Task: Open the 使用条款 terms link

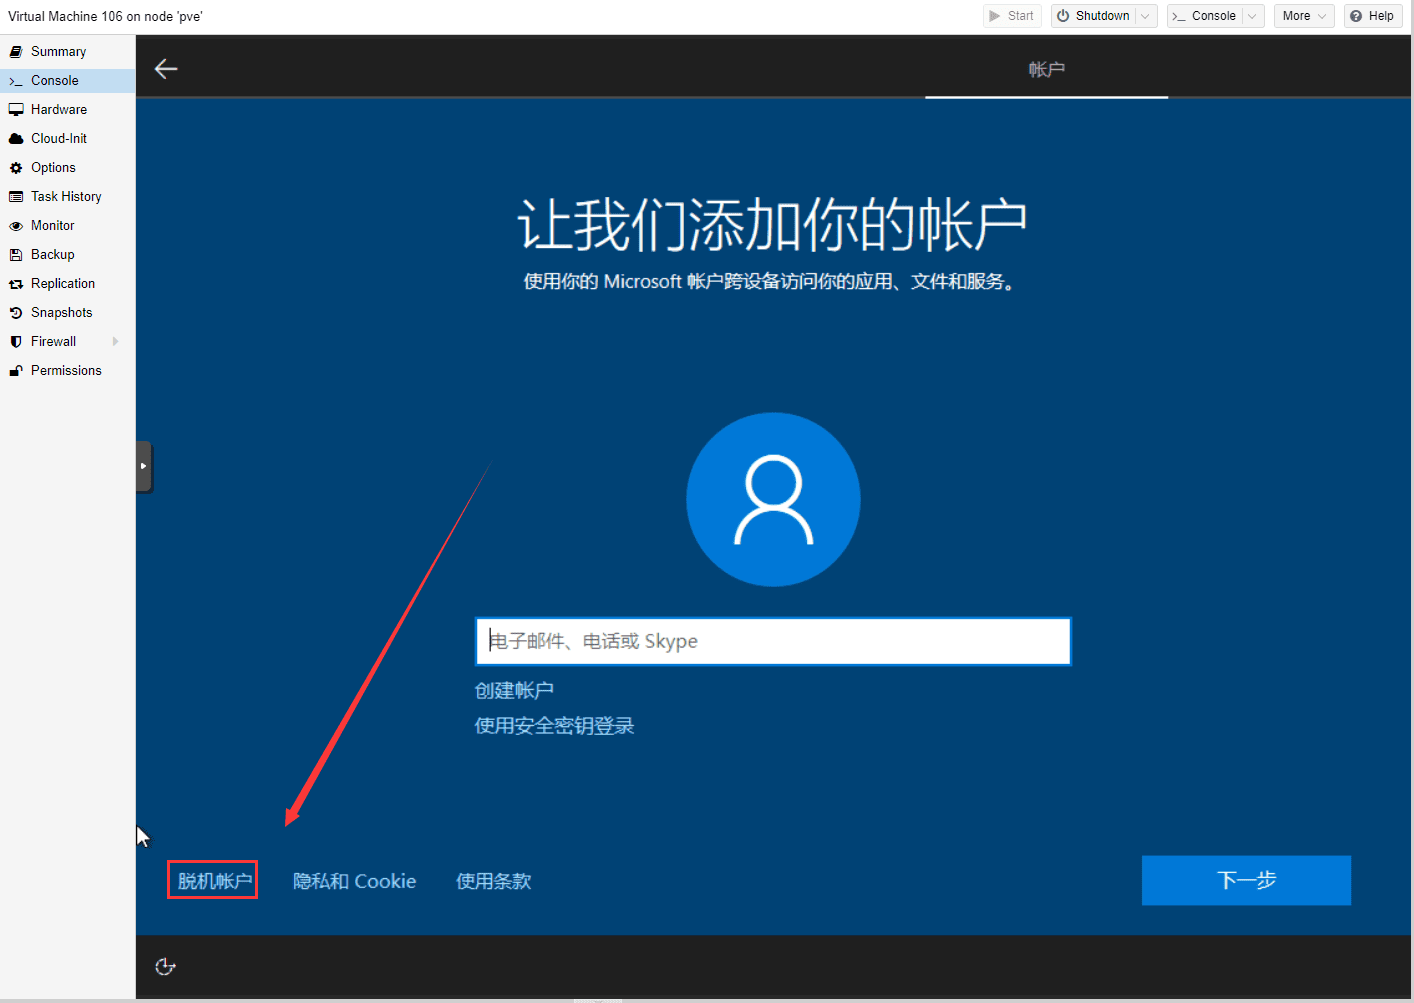Action: pyautogui.click(x=494, y=881)
